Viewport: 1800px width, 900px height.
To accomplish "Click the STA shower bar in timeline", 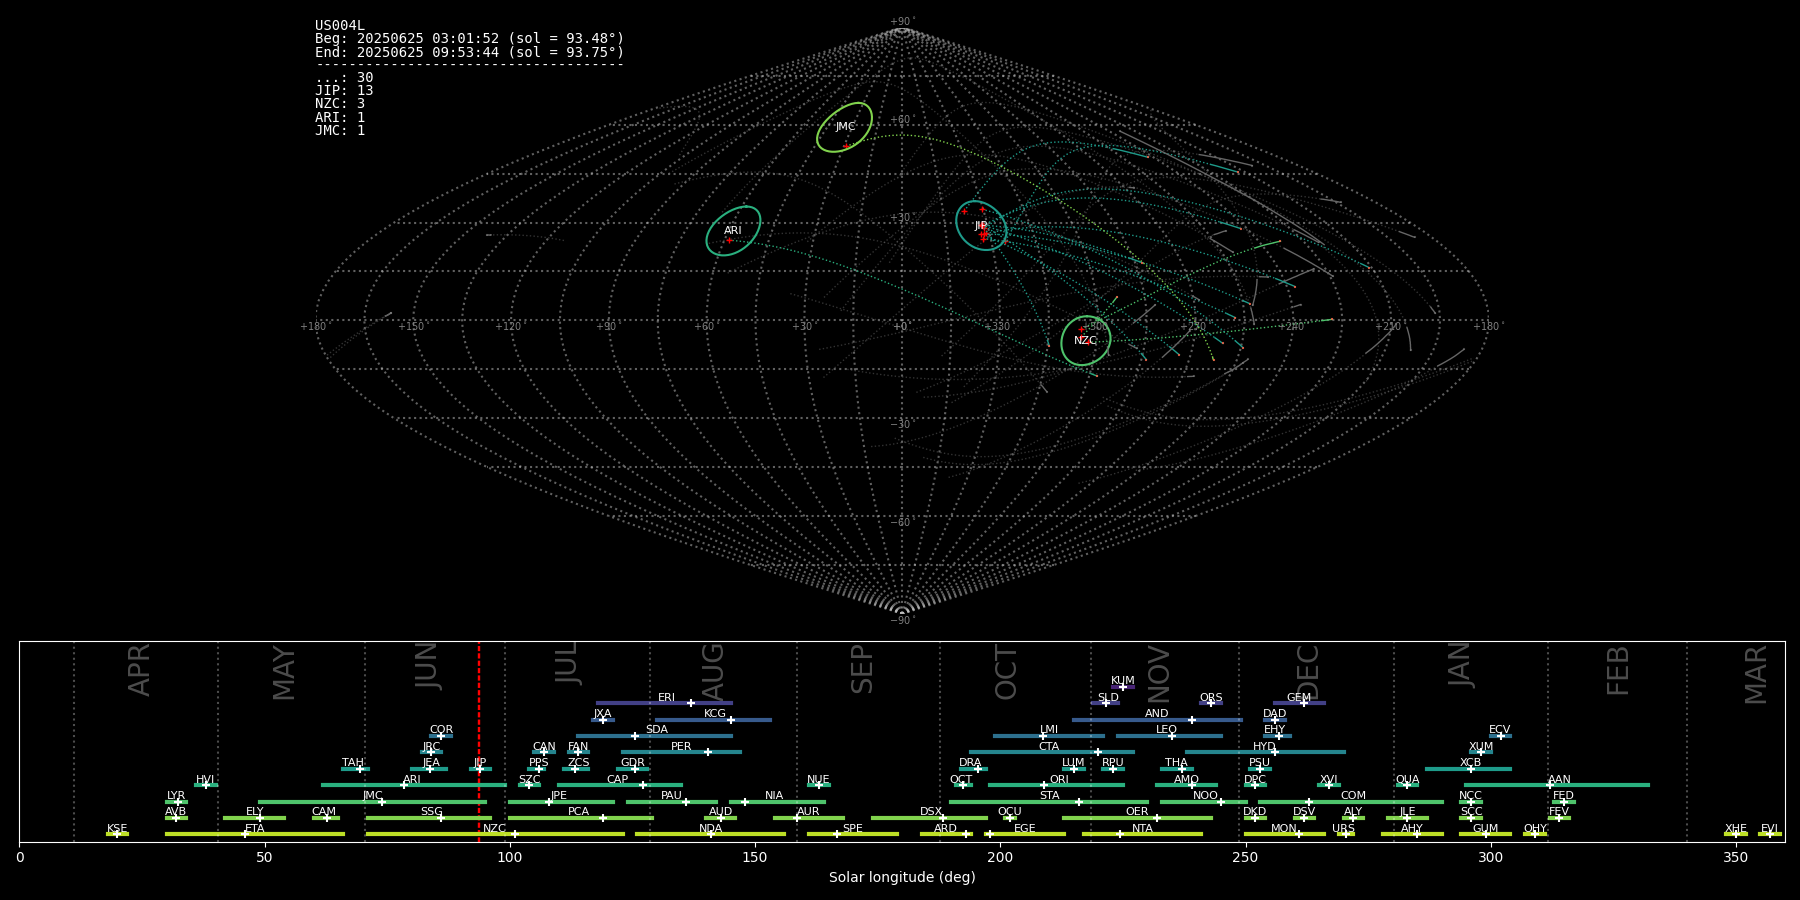I will [x=1049, y=802].
